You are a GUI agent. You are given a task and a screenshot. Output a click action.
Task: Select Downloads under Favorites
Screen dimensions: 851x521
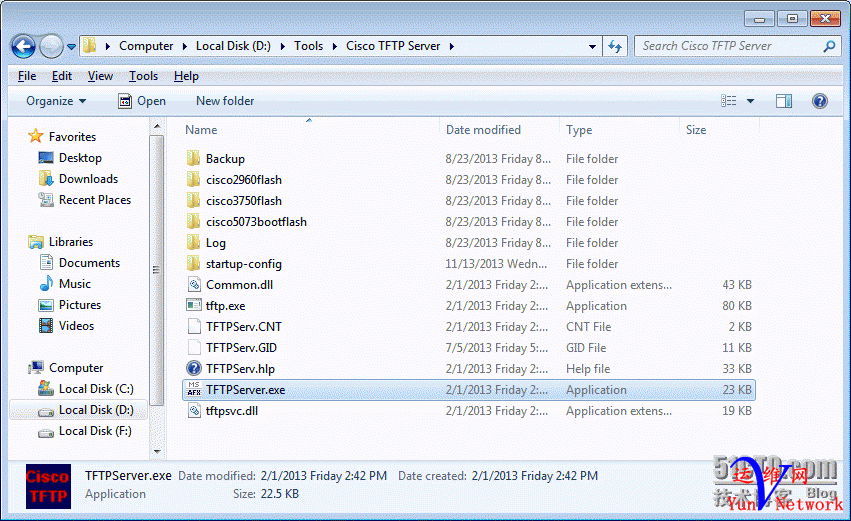click(x=88, y=179)
